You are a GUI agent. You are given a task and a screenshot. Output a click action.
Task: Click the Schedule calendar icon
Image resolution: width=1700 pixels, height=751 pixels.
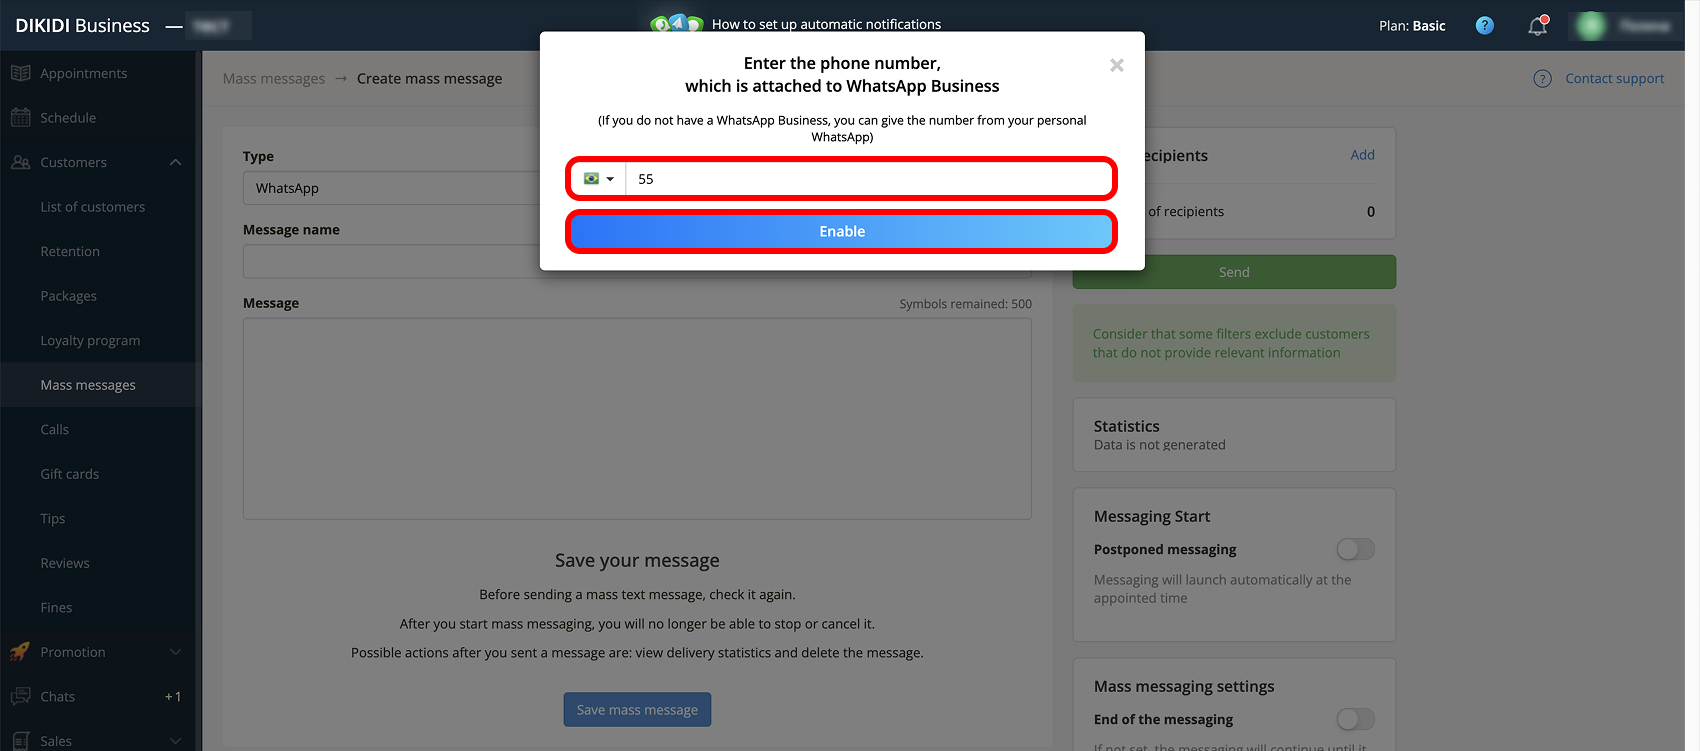tap(20, 117)
